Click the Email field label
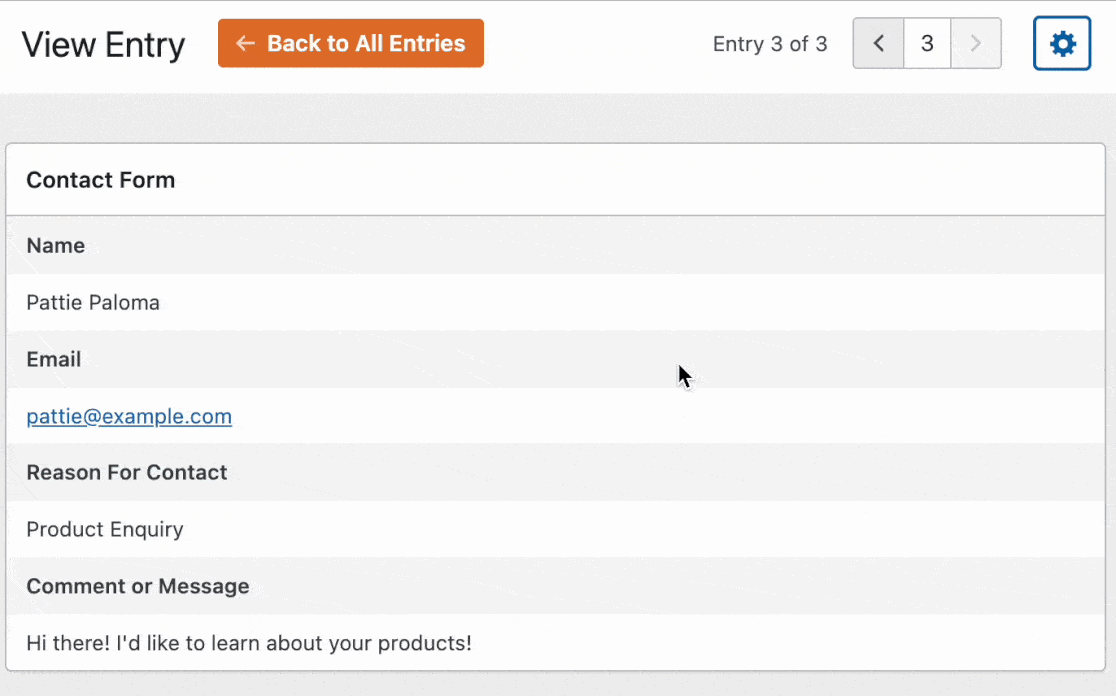The height and width of the screenshot is (696, 1116). point(53,359)
